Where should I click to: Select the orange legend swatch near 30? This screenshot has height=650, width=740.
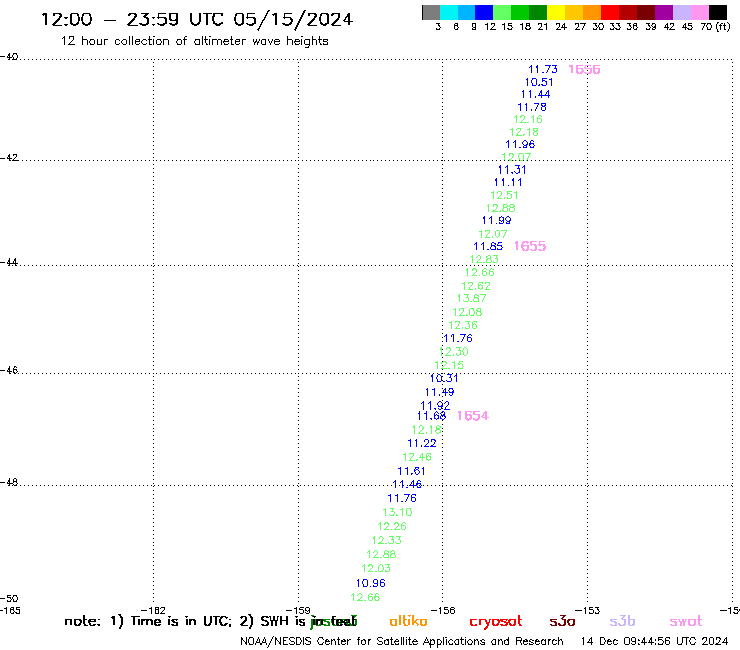592,12
